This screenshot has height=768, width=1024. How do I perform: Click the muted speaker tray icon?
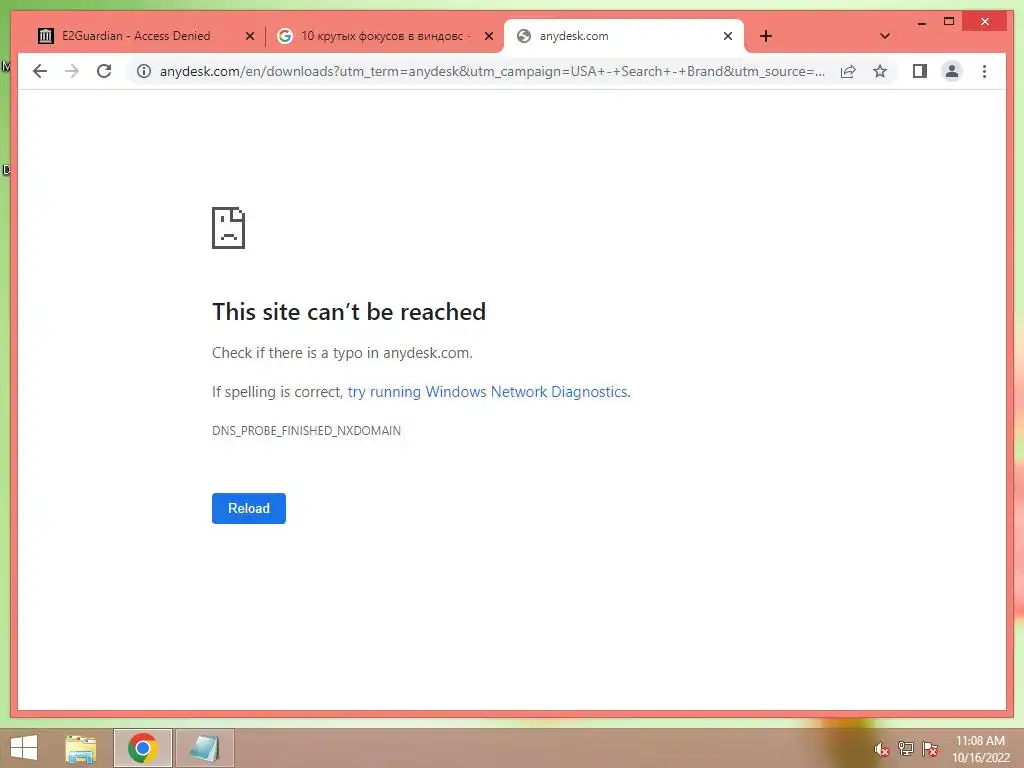point(881,749)
